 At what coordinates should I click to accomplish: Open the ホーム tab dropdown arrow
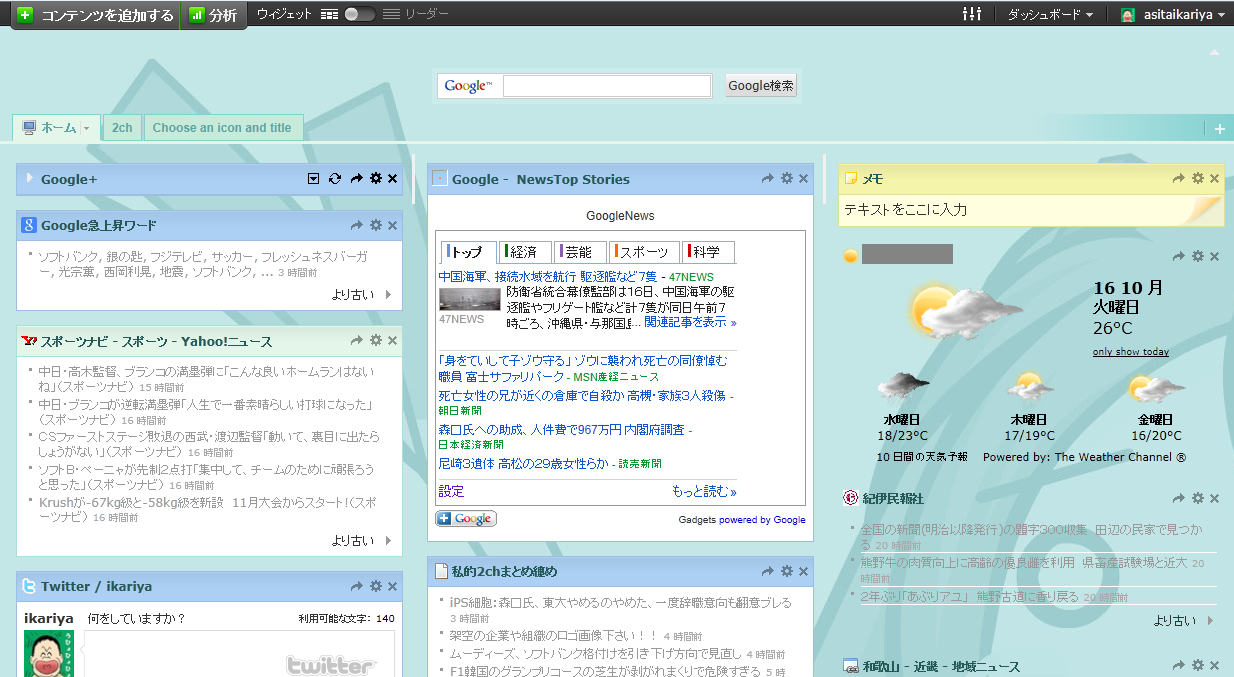[87, 129]
